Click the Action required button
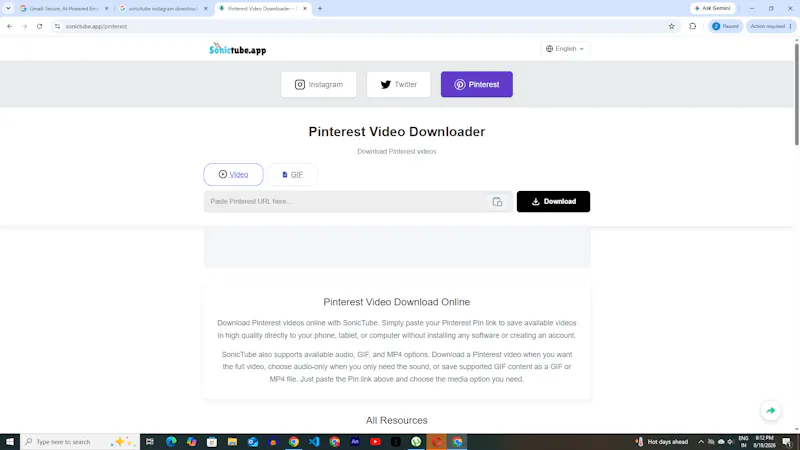Image resolution: width=800 pixels, height=450 pixels. point(770,26)
